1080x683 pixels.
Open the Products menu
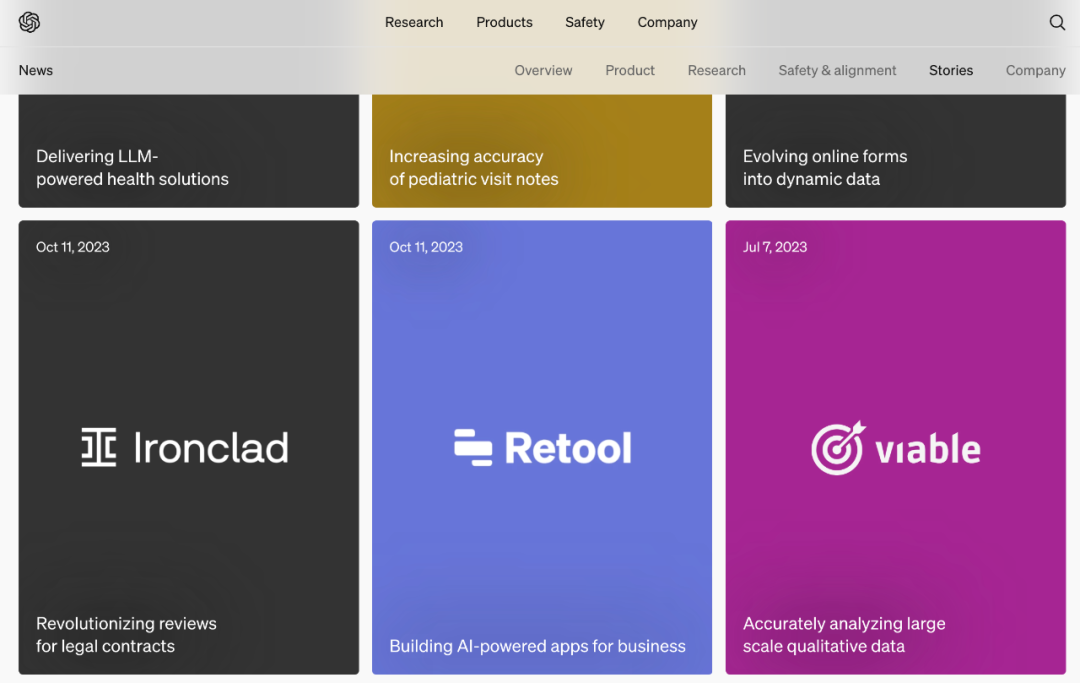coord(504,22)
